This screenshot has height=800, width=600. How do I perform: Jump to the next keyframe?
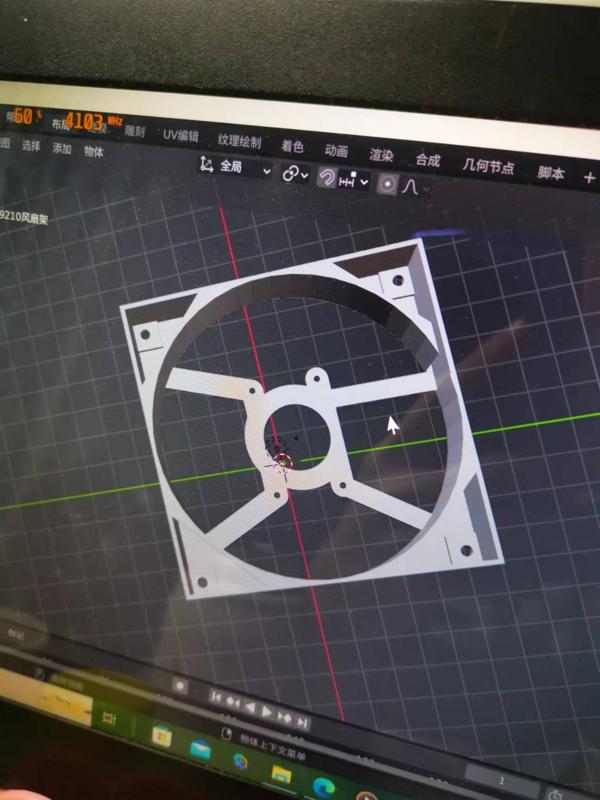click(283, 717)
